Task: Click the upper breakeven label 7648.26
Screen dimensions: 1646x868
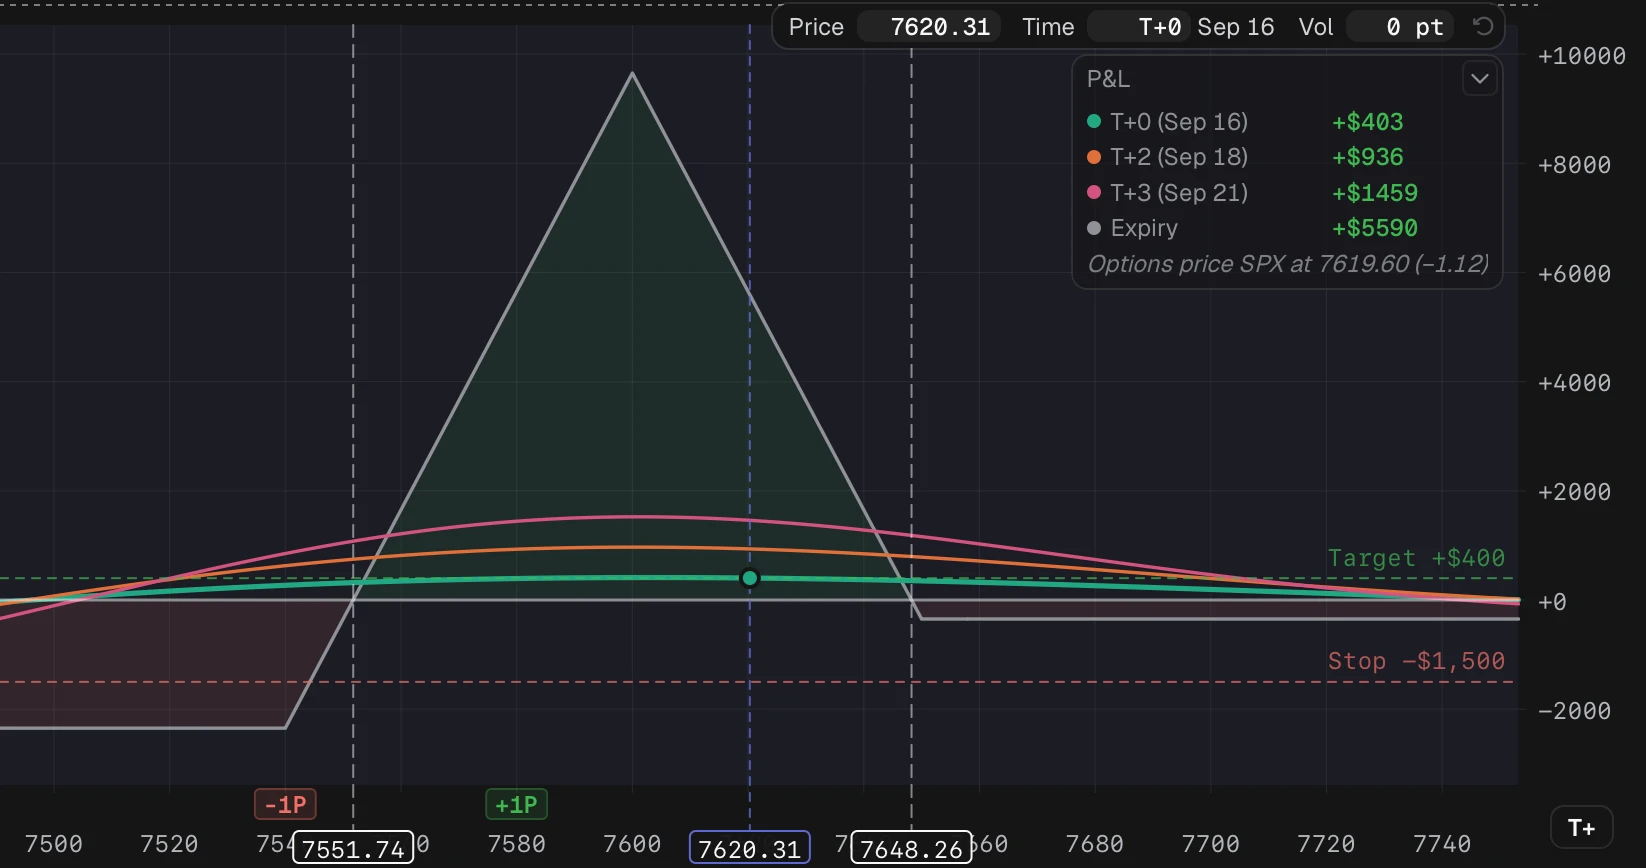Action: (x=911, y=849)
